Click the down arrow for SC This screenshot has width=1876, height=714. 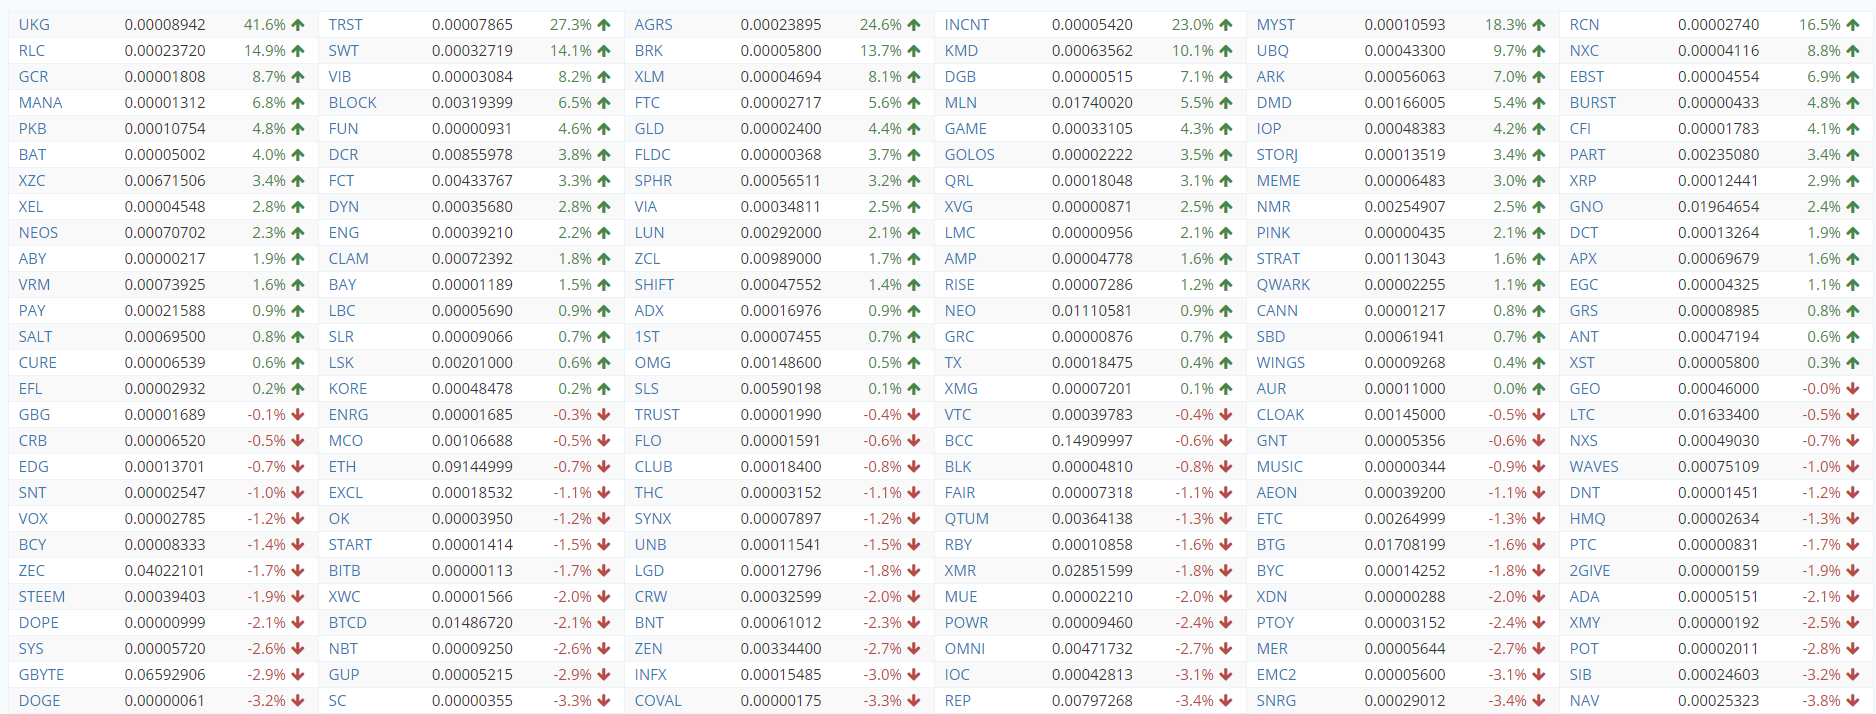pyautogui.click(x=603, y=701)
